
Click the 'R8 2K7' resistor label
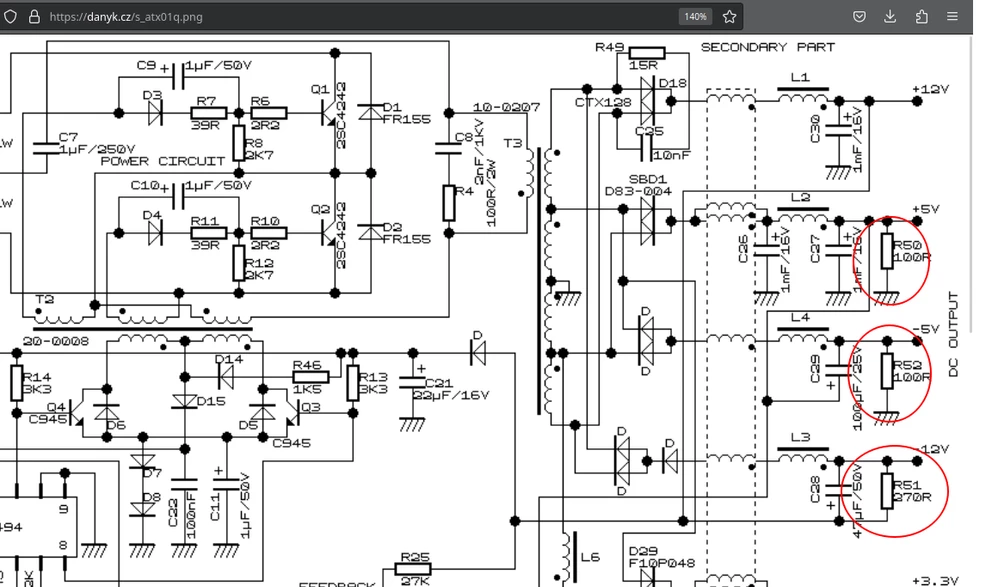259,149
